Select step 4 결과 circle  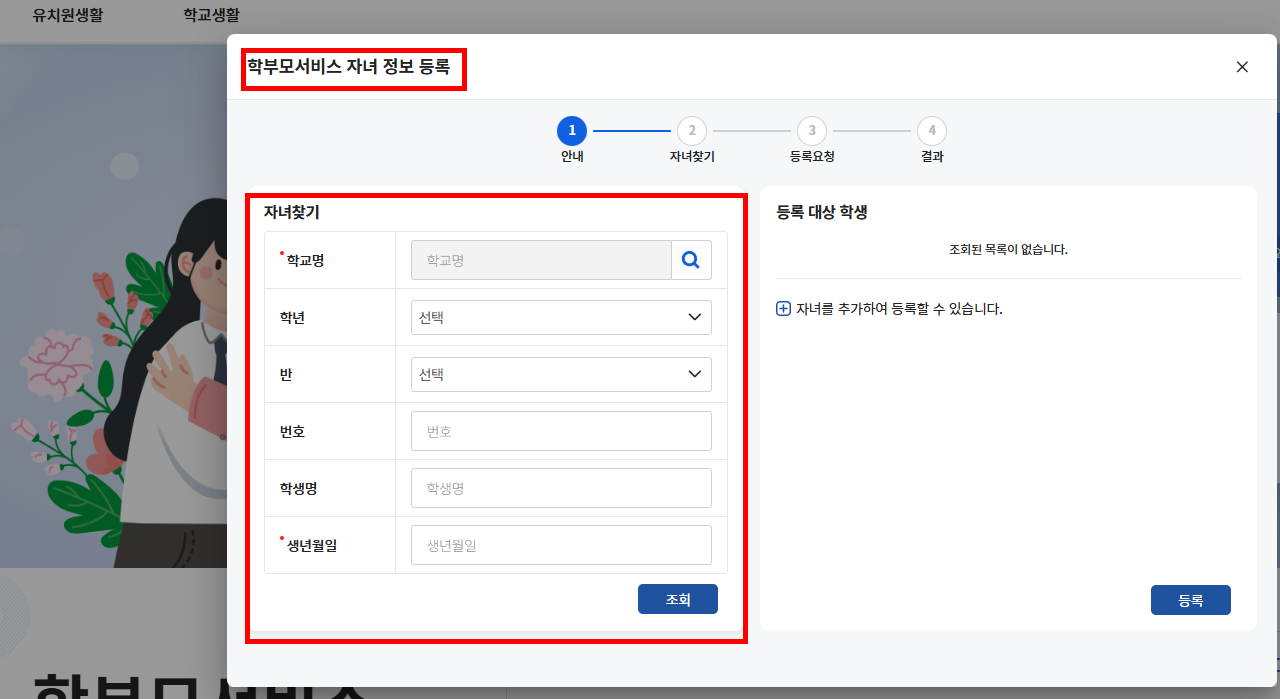click(x=932, y=131)
